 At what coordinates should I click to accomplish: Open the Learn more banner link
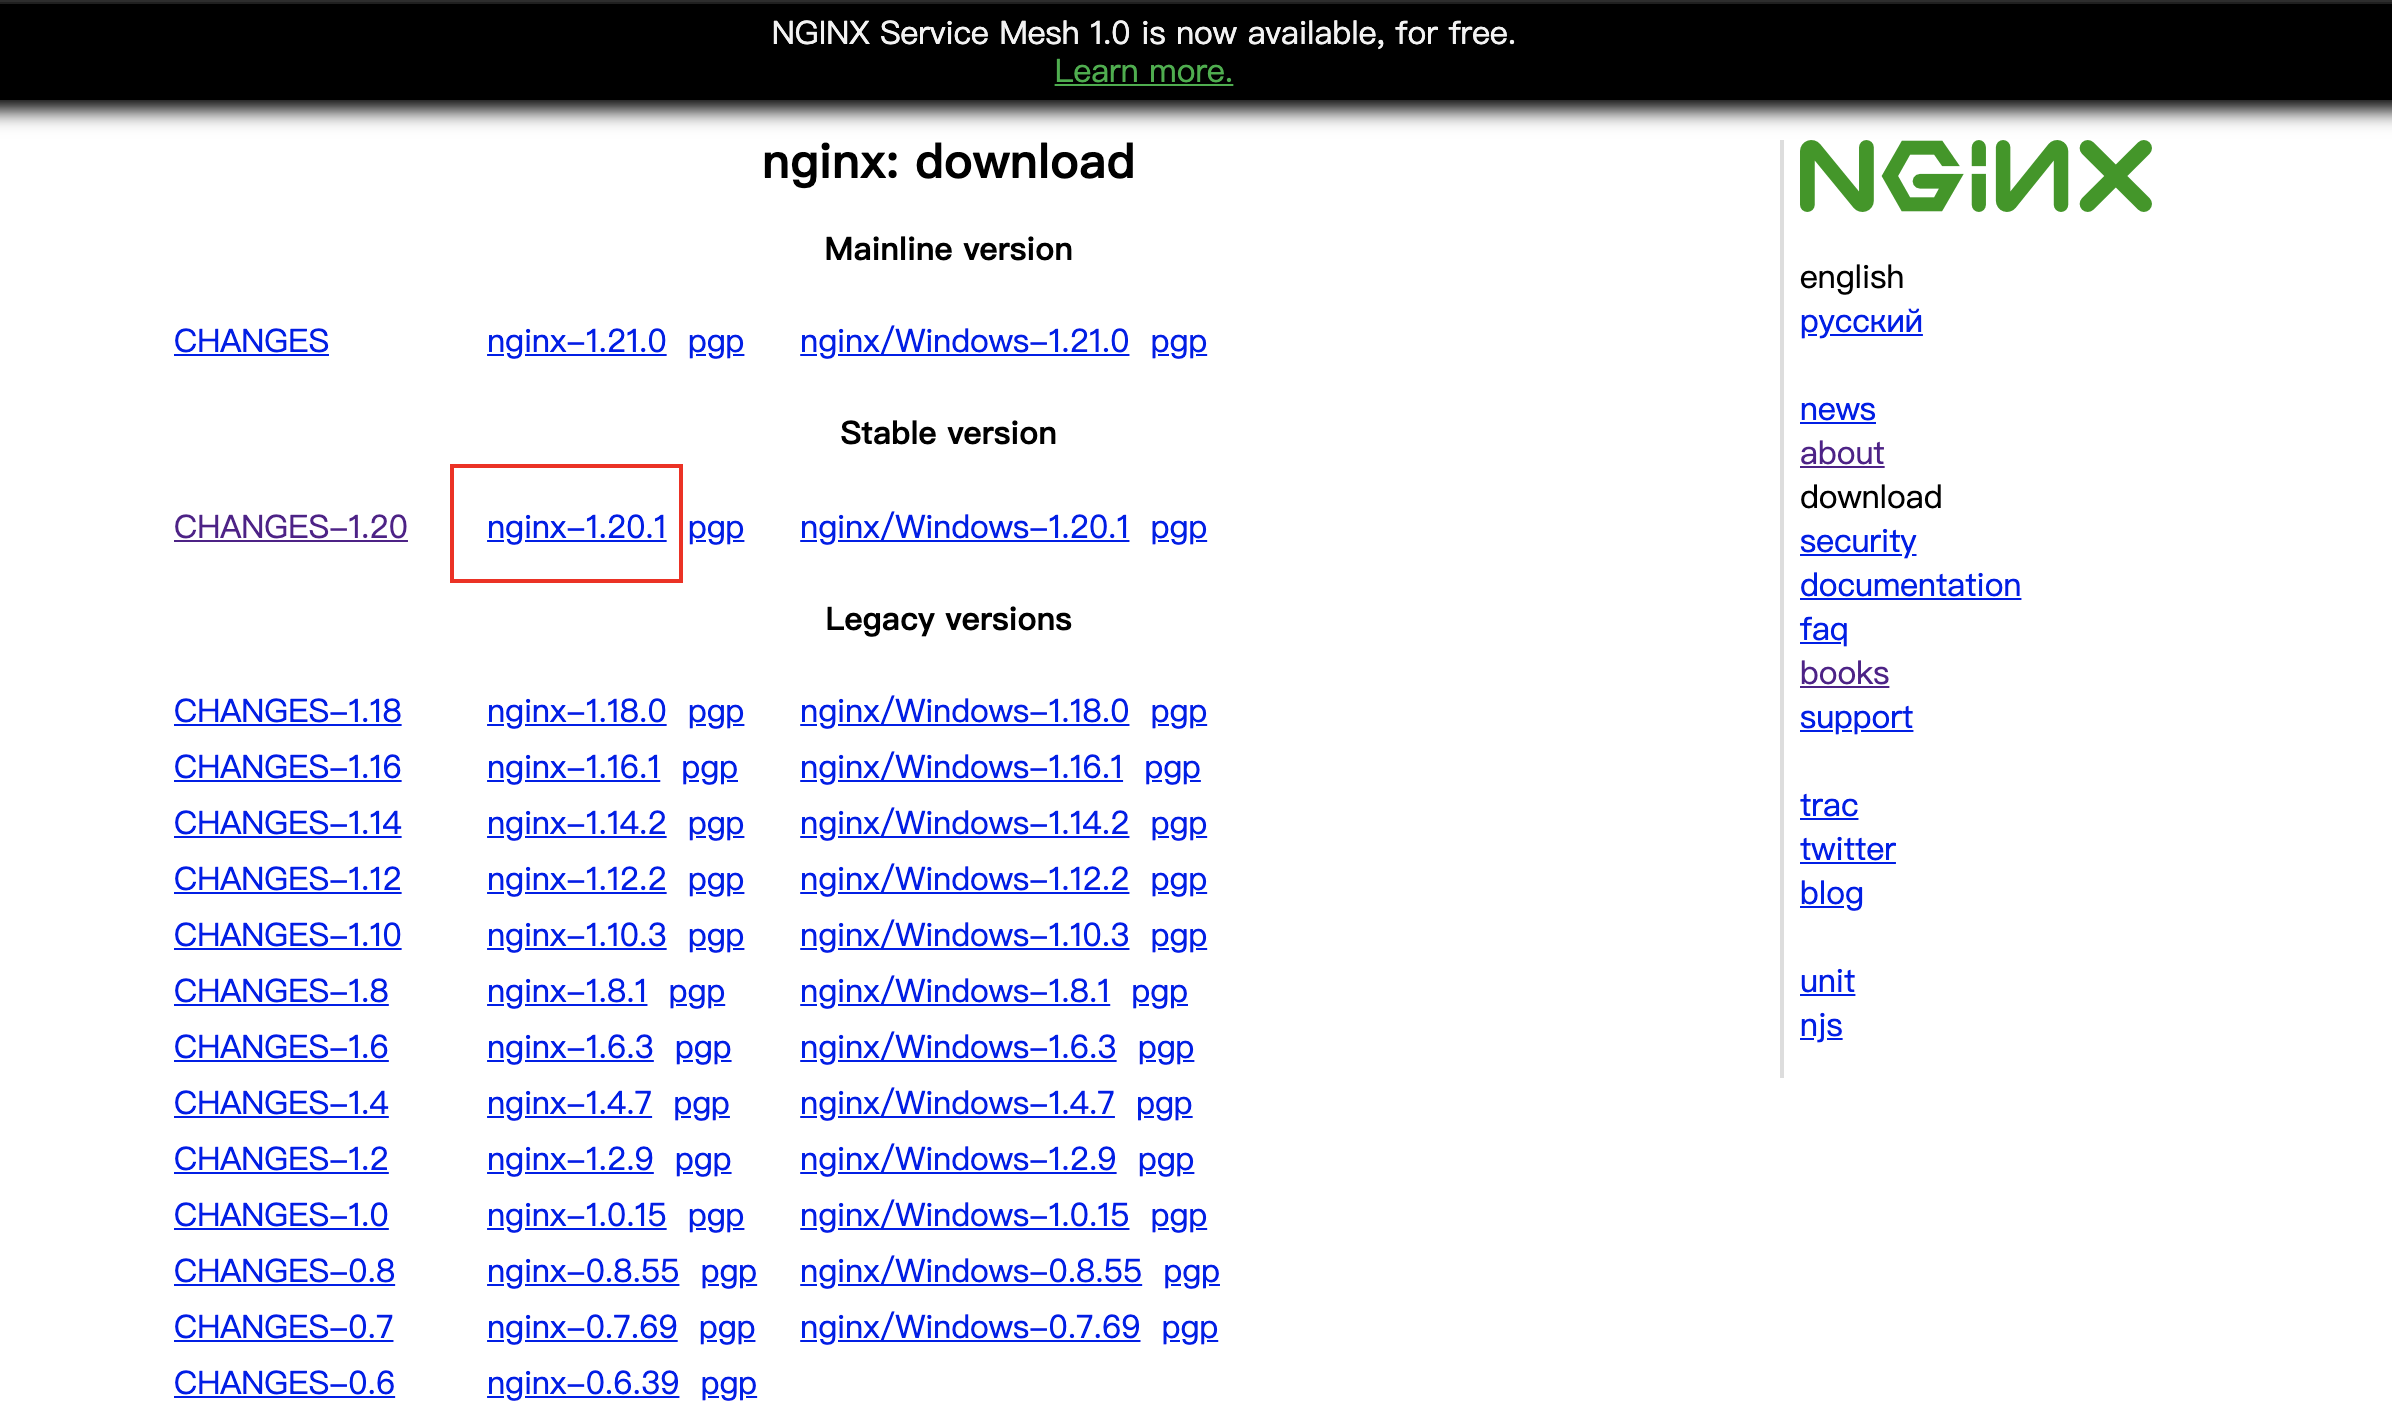1143,72
